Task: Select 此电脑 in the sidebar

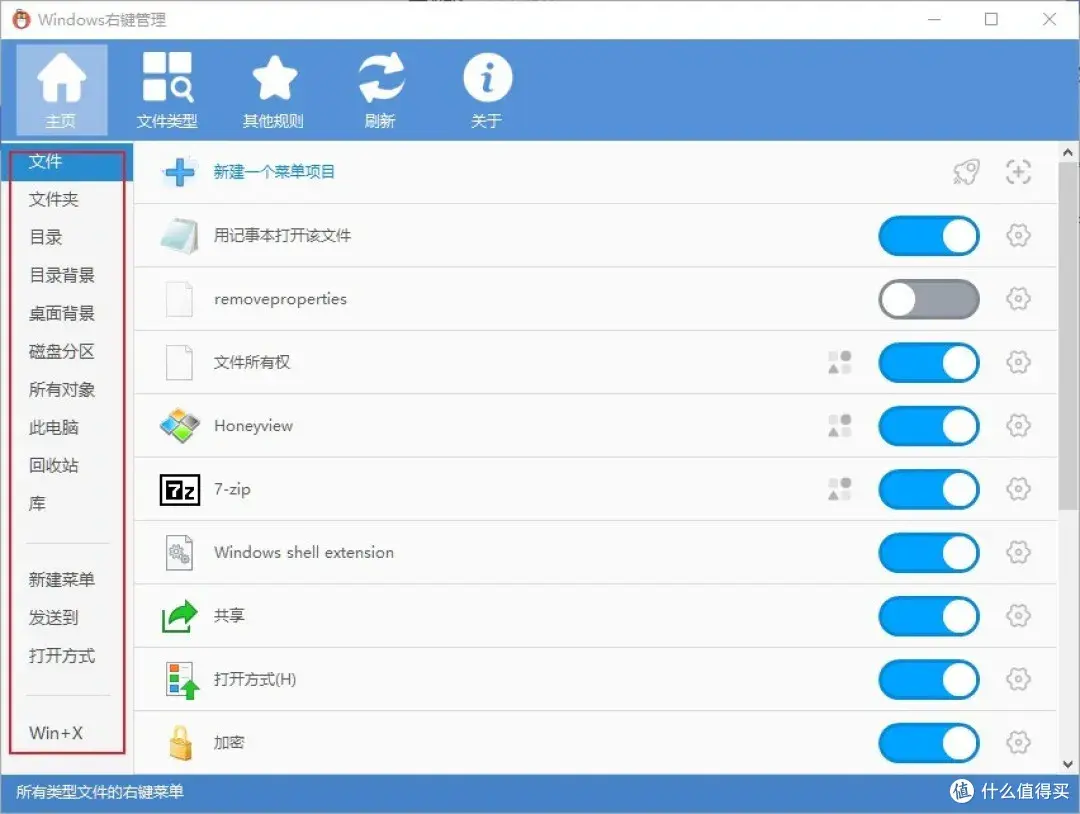Action: tap(54, 428)
